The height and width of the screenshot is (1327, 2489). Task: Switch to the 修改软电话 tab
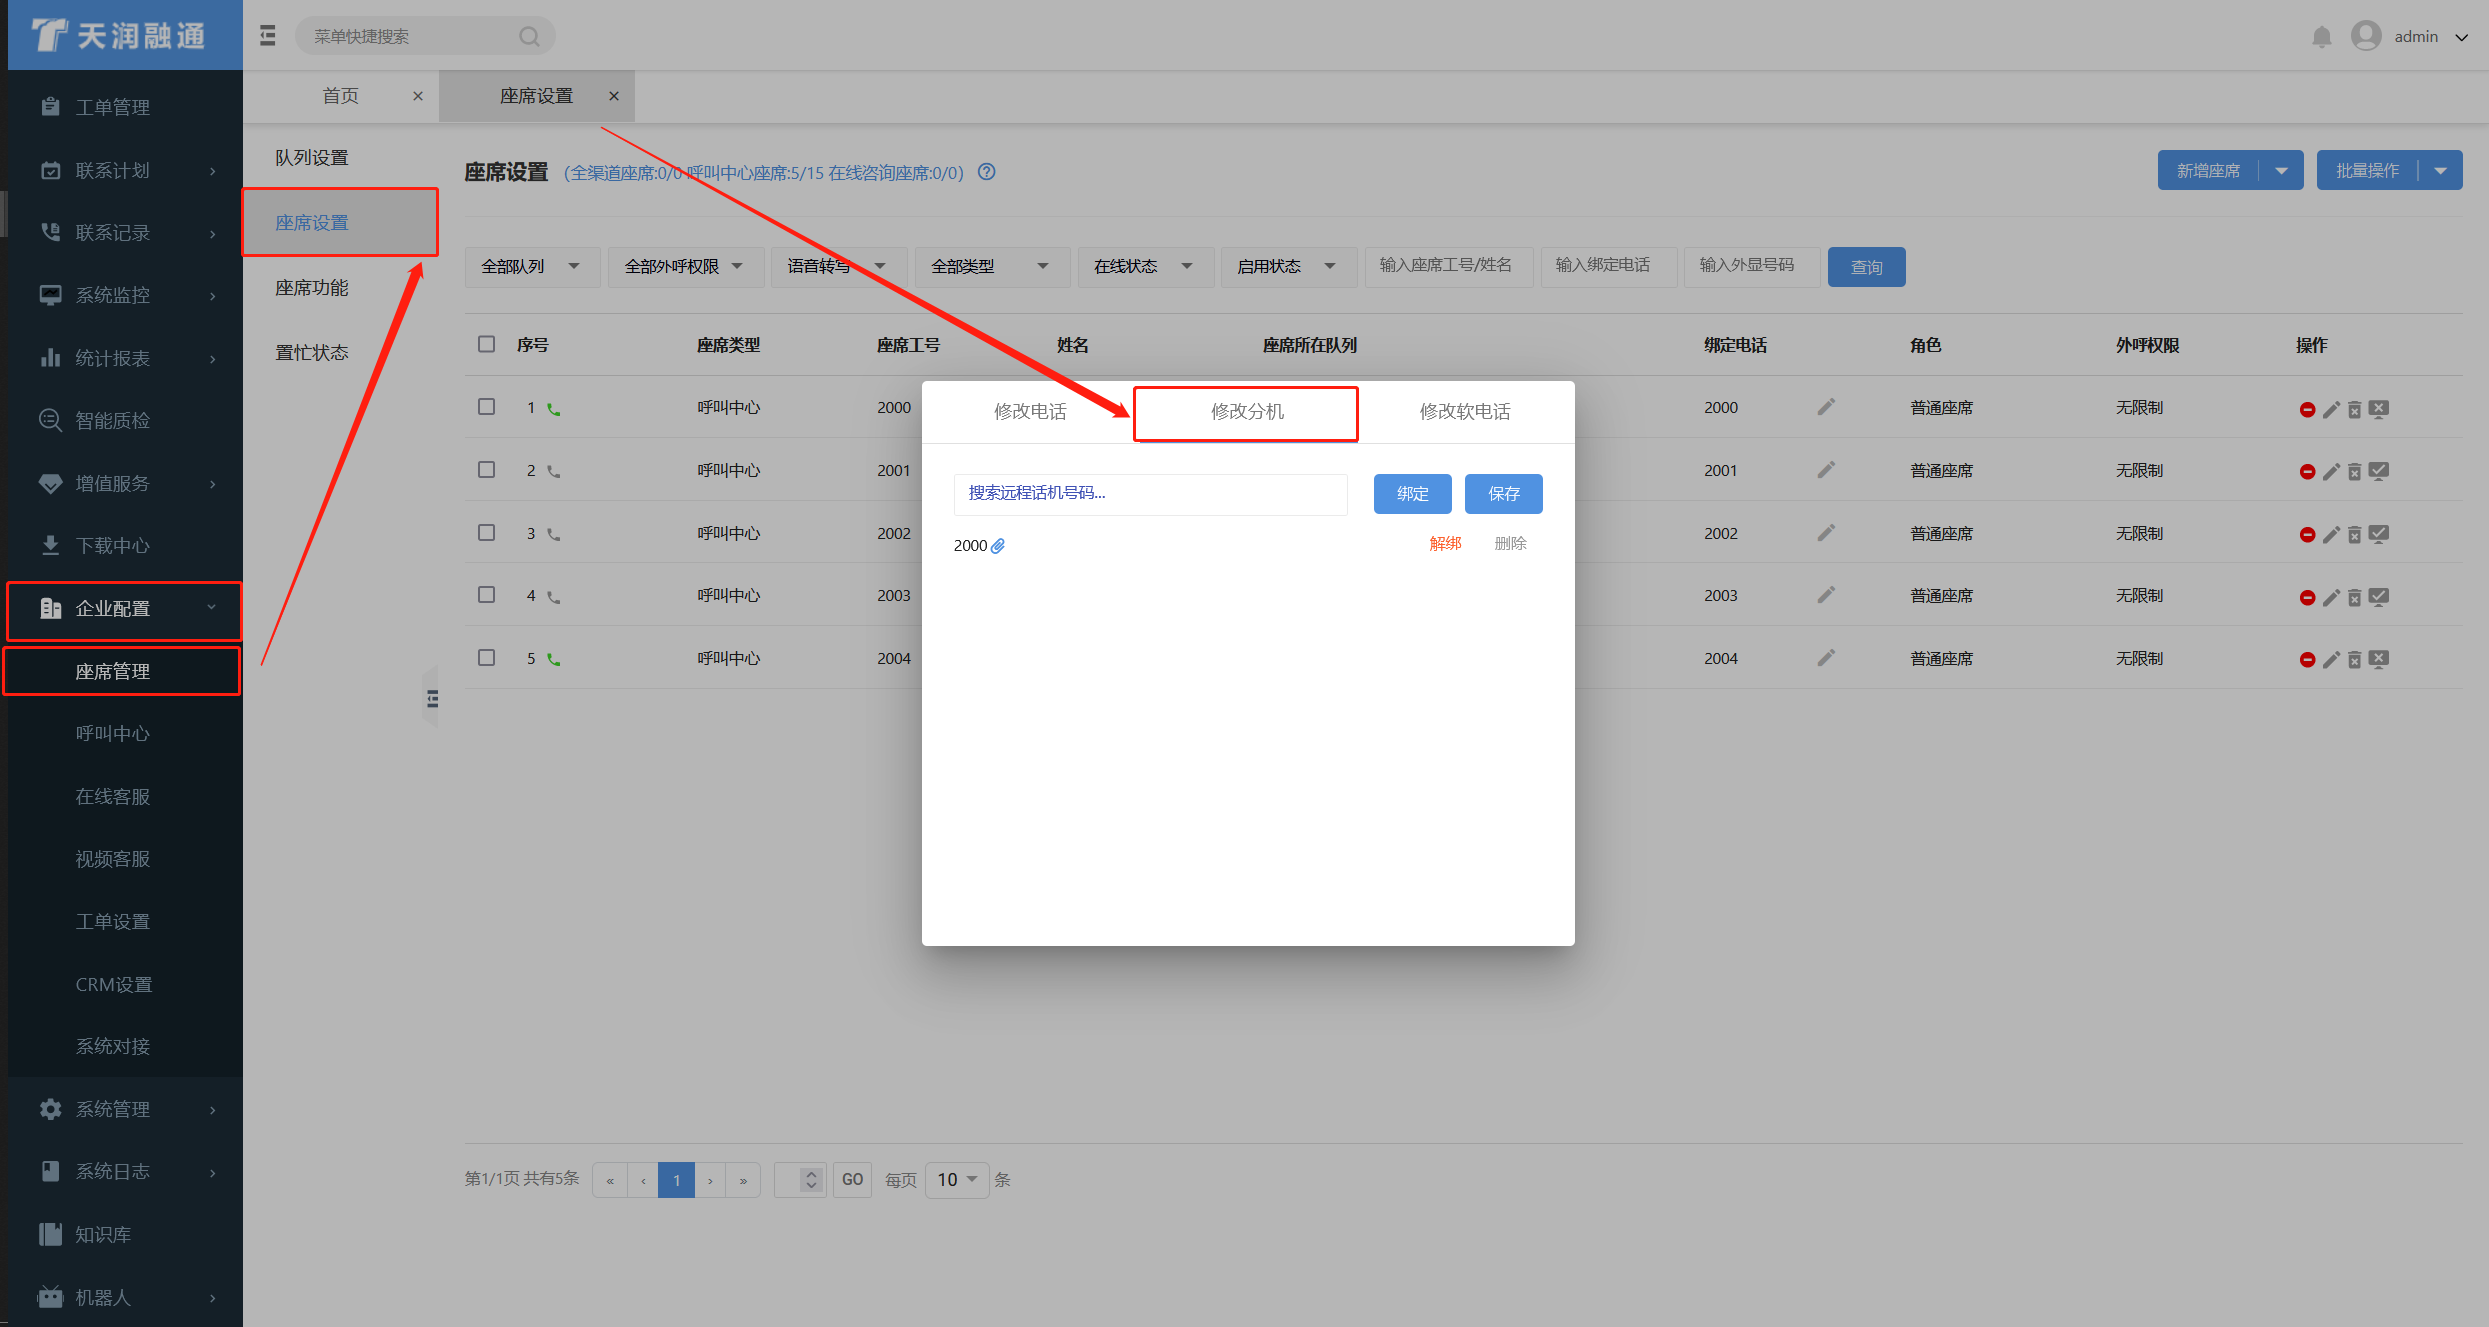(x=1464, y=412)
